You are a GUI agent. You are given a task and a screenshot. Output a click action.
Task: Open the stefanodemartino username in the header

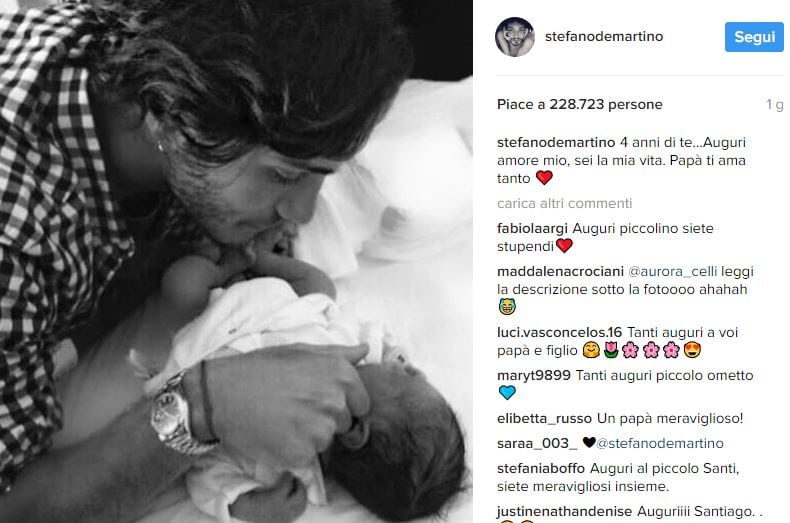pyautogui.click(x=604, y=36)
